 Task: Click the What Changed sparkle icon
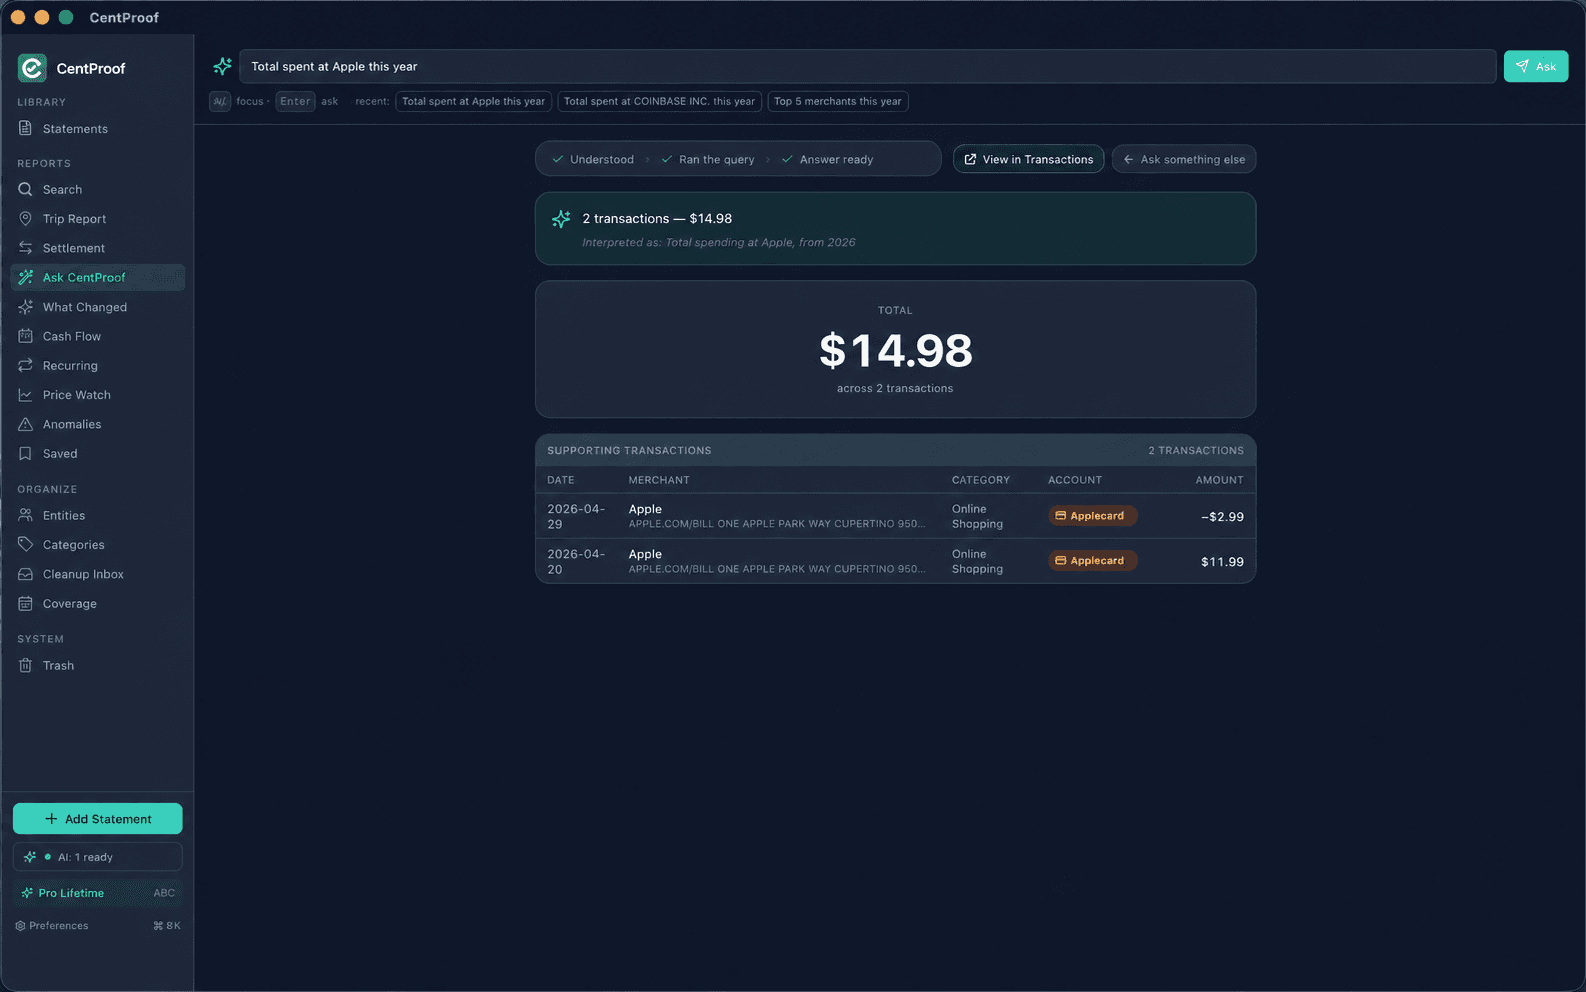point(26,307)
